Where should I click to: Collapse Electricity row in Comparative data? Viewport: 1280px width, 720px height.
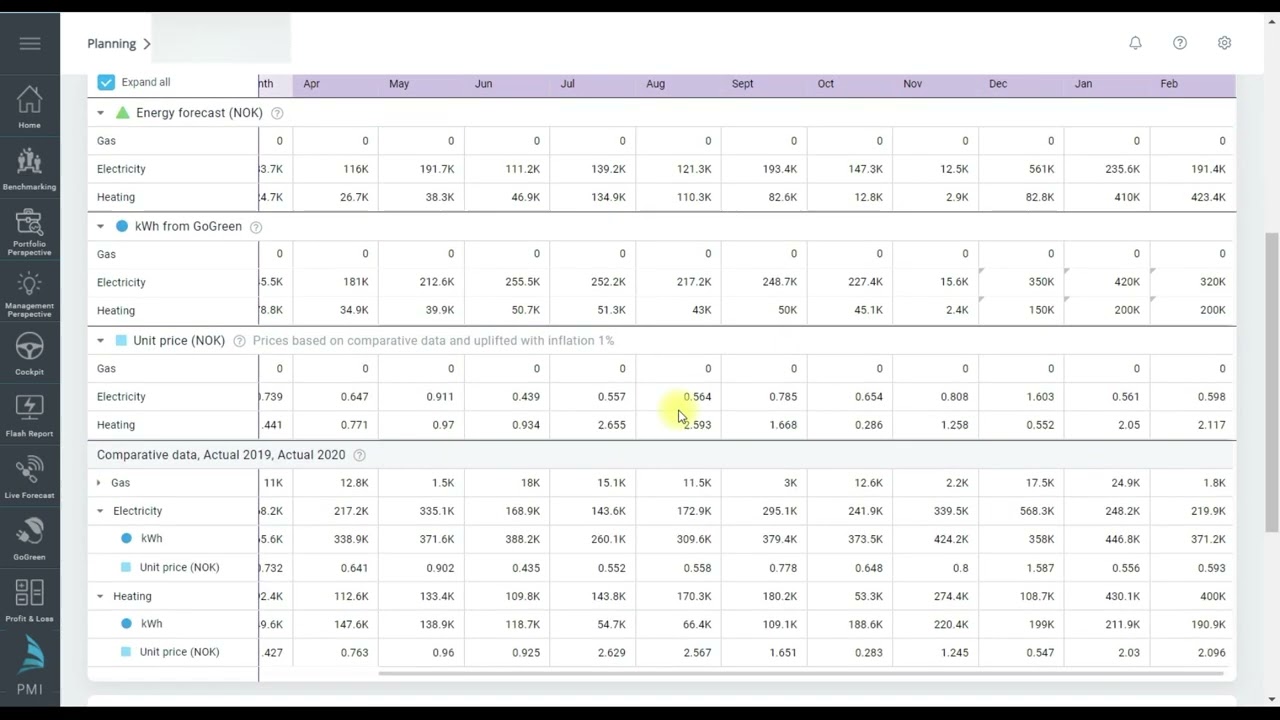[x=100, y=511]
